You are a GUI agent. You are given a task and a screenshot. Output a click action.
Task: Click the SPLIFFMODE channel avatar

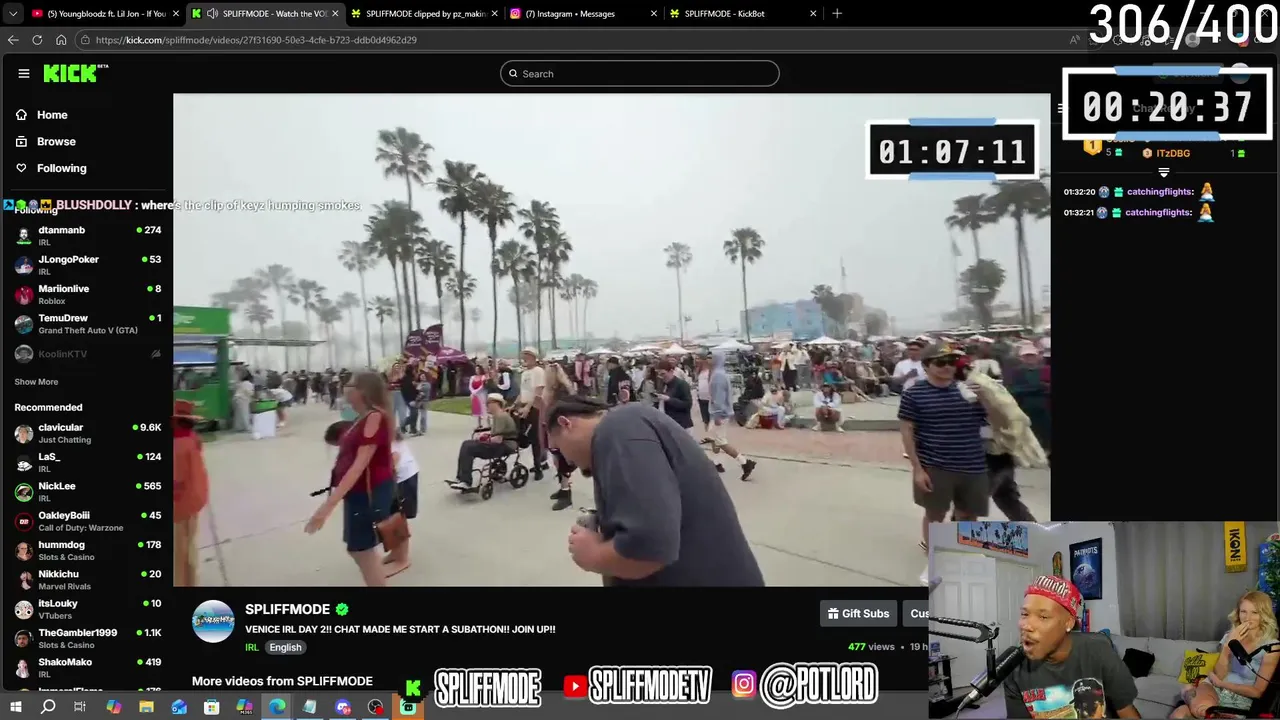tap(213, 621)
